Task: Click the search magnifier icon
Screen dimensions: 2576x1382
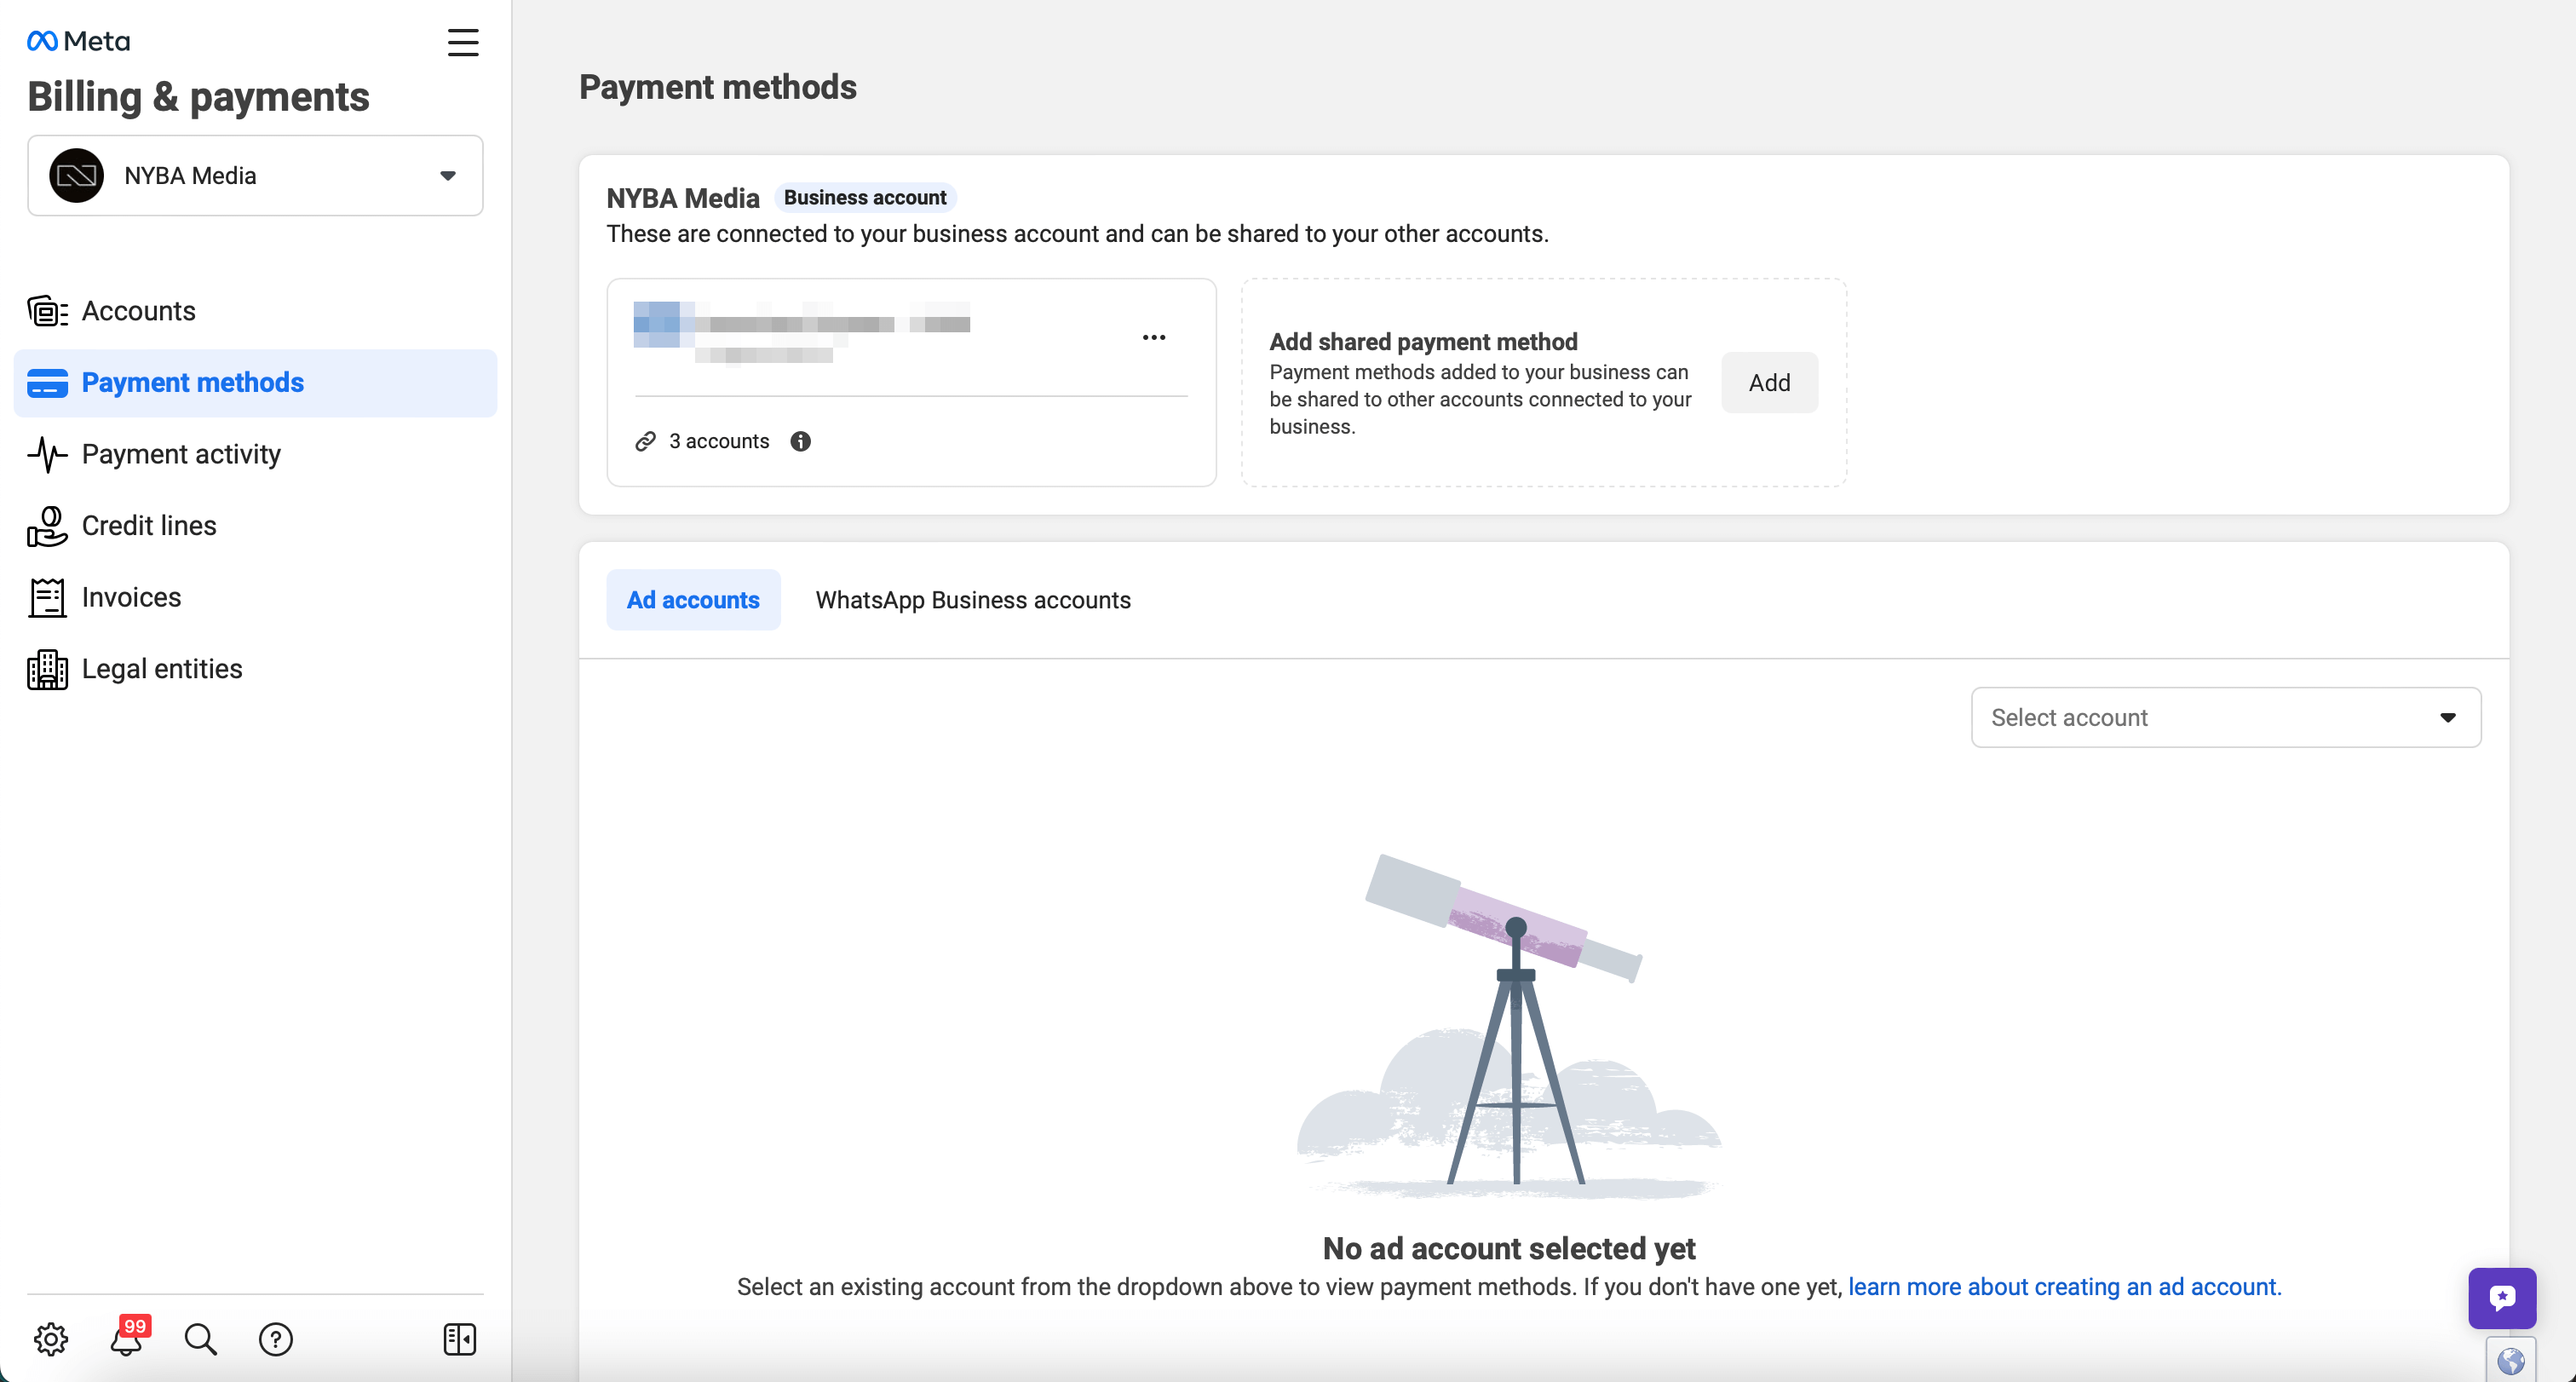Action: [201, 1339]
